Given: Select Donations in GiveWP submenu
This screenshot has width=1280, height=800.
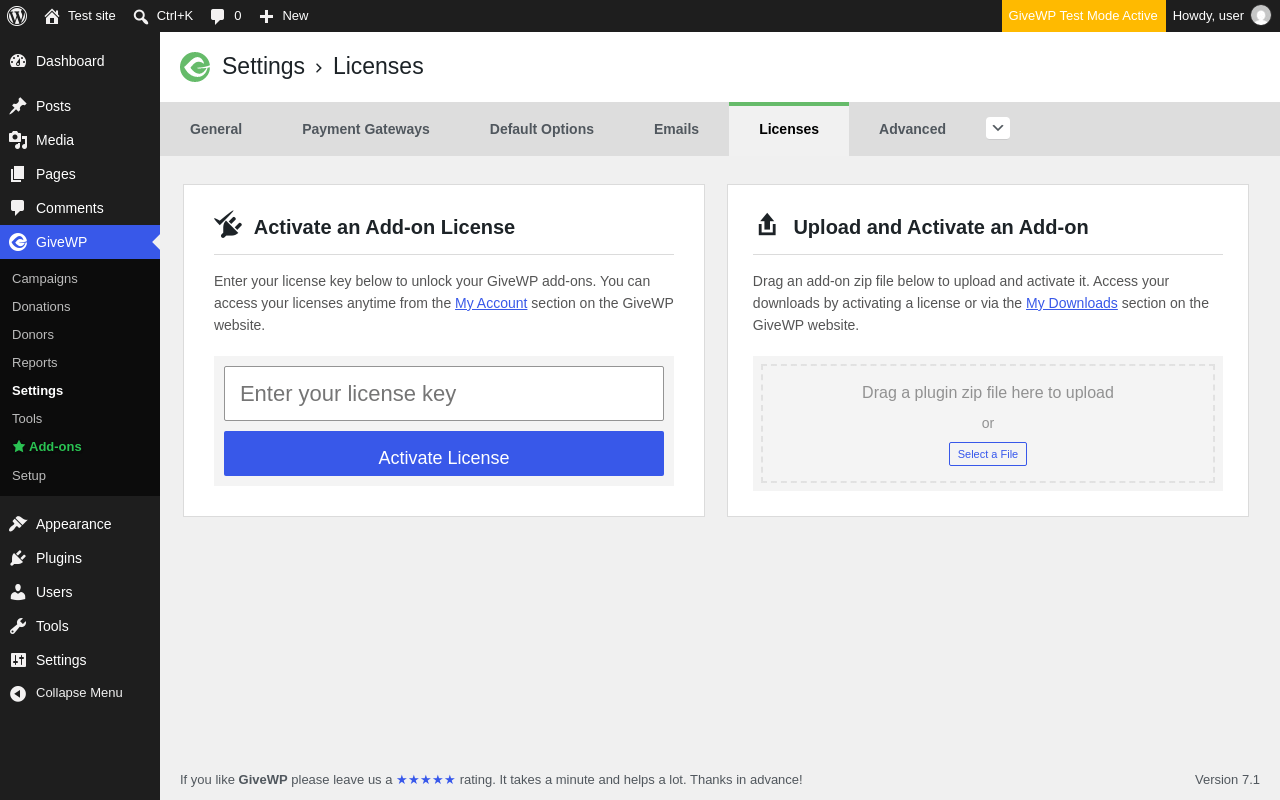Looking at the screenshot, I should [41, 307].
